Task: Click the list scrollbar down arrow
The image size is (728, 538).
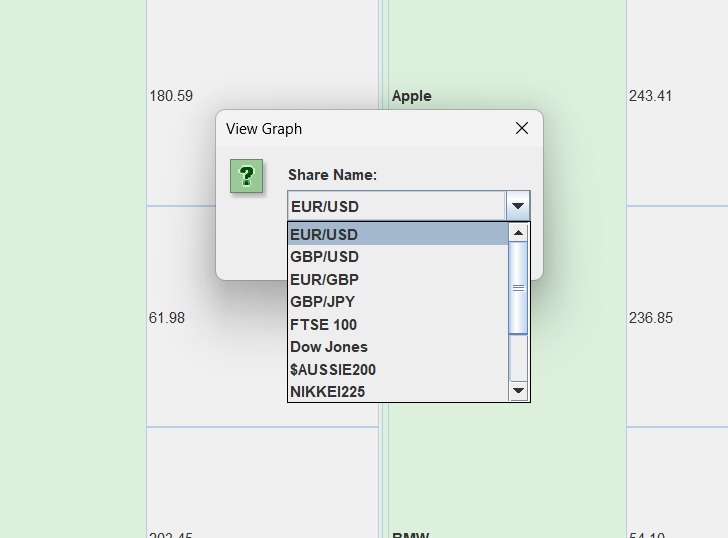Action: 518,390
